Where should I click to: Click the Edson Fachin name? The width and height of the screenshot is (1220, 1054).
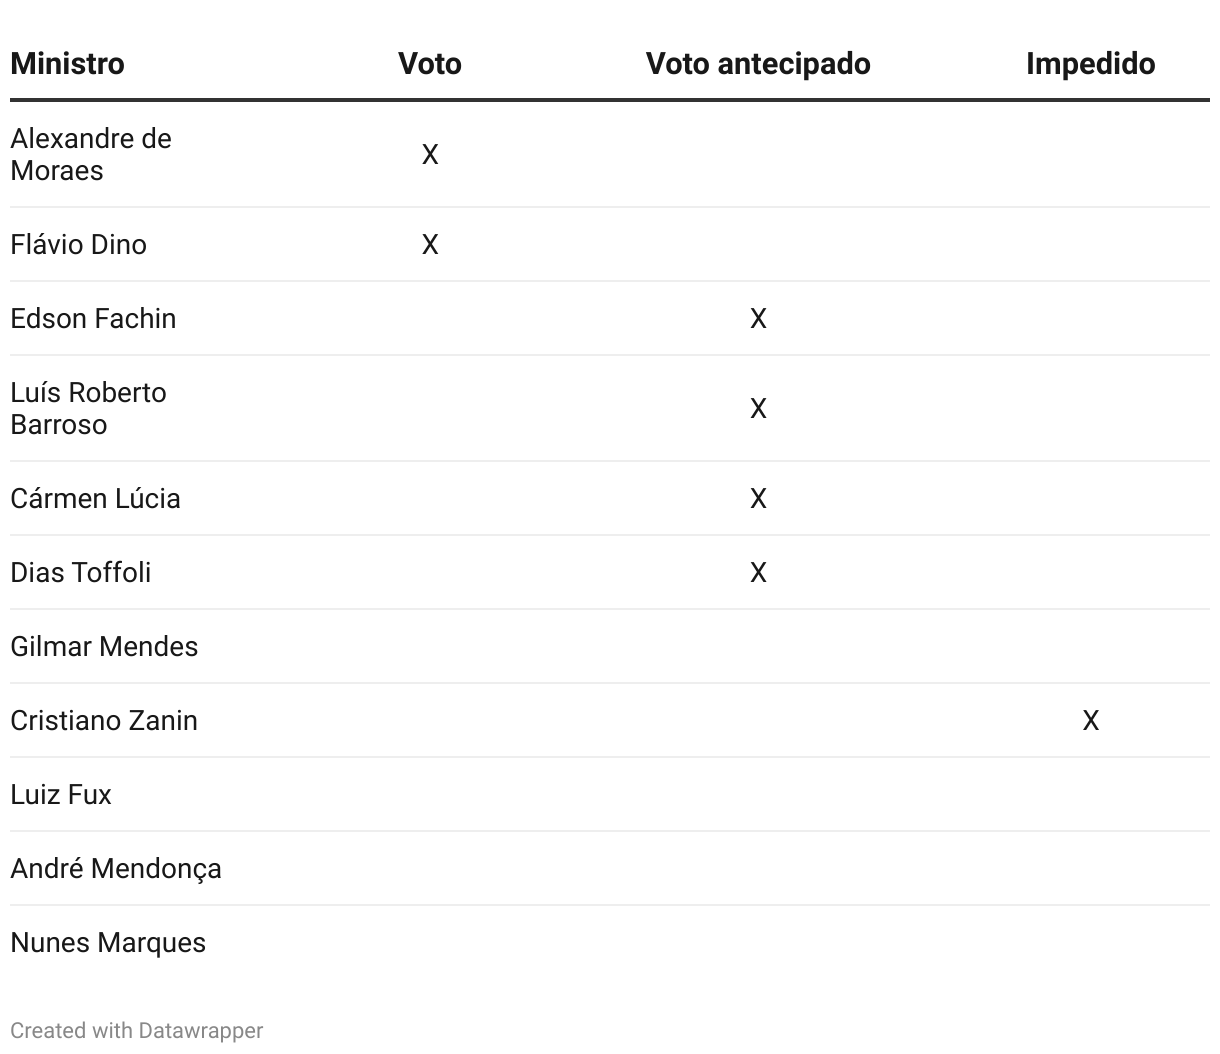[x=93, y=318]
